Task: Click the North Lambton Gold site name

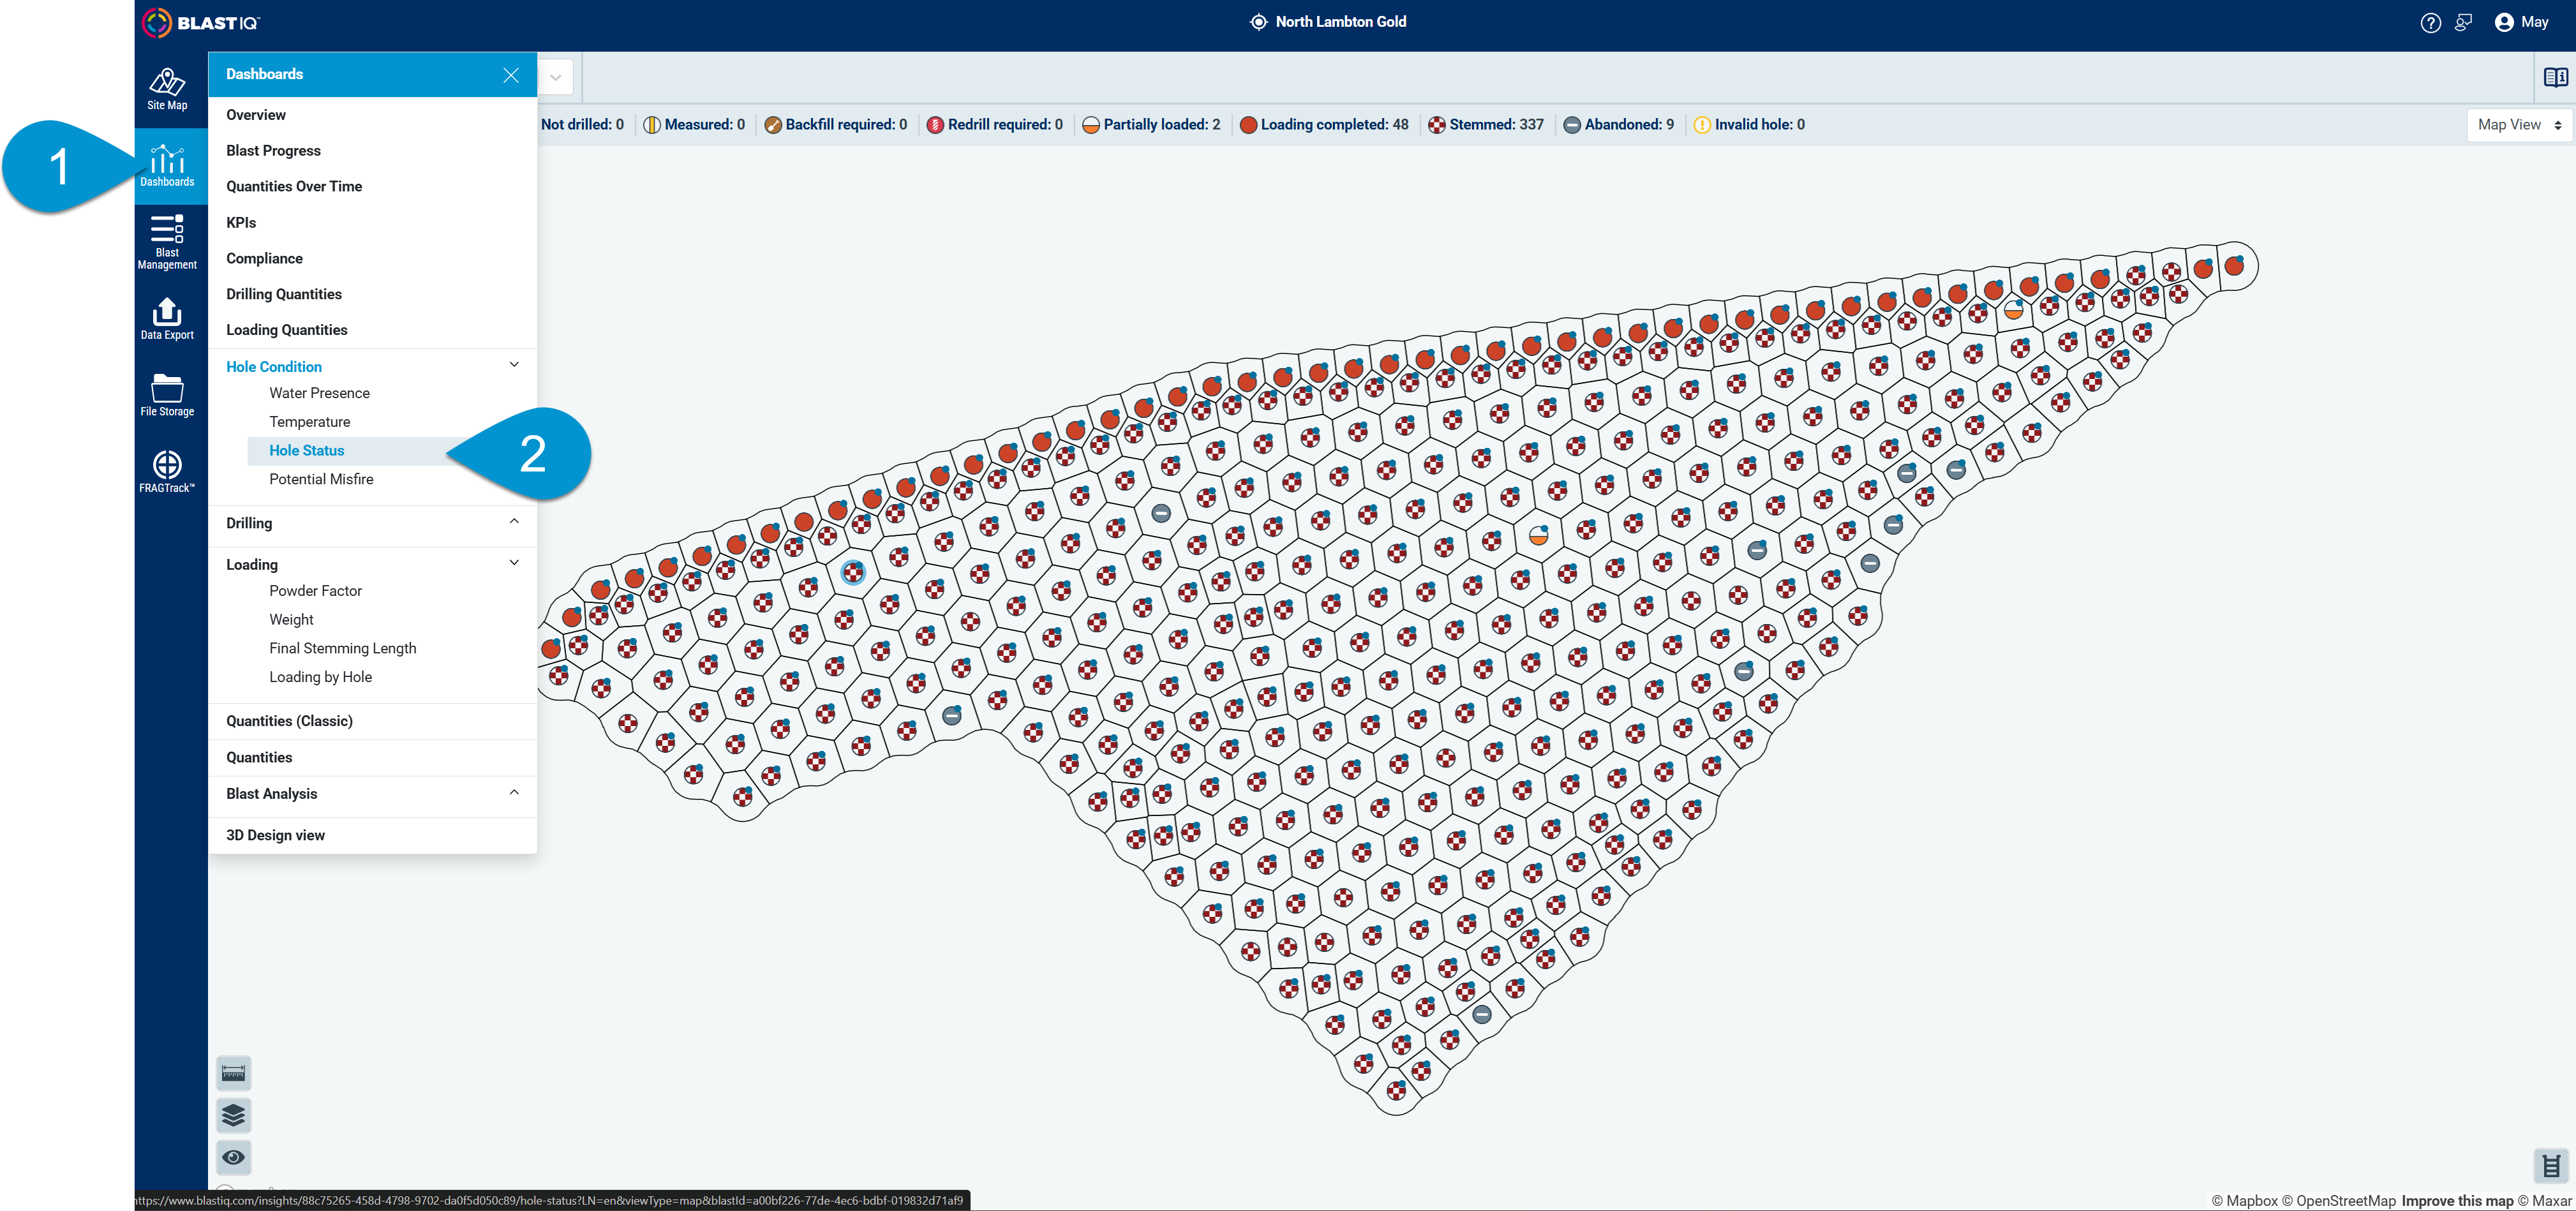Action: click(x=1340, y=22)
